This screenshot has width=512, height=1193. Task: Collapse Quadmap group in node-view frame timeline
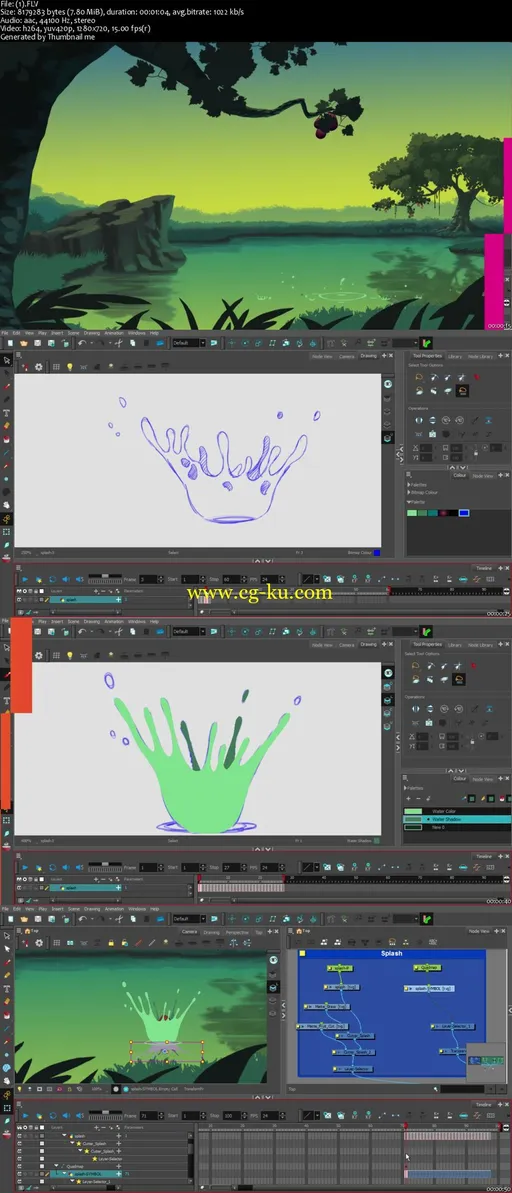58,1166
